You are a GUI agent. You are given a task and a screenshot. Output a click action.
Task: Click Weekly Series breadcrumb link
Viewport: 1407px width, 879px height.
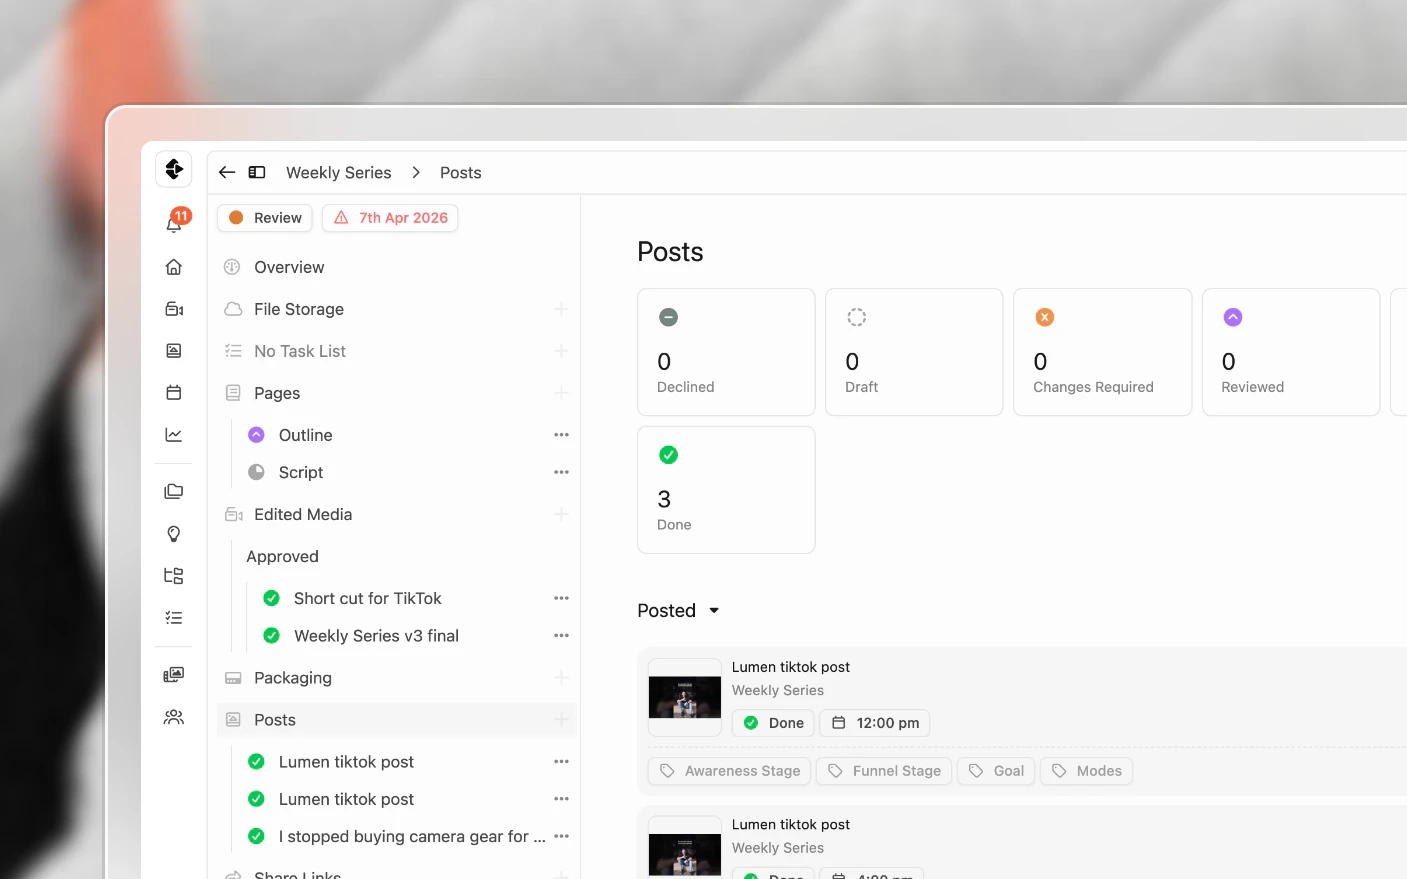339,172
